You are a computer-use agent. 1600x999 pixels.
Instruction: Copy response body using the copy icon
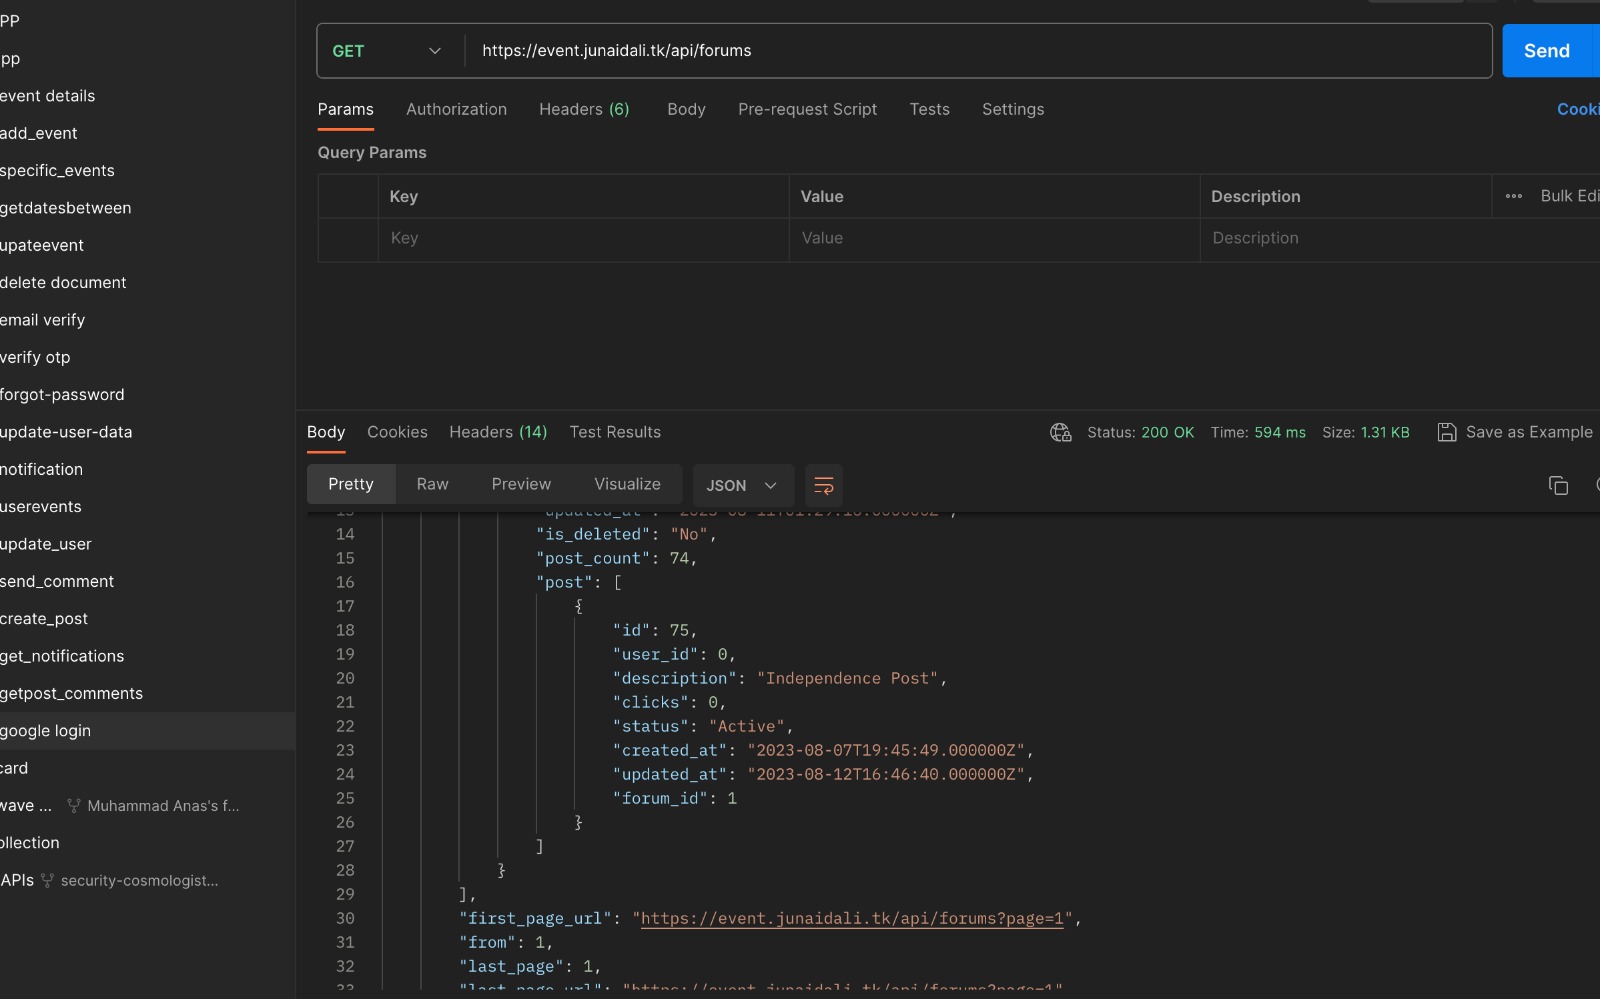point(1558,485)
